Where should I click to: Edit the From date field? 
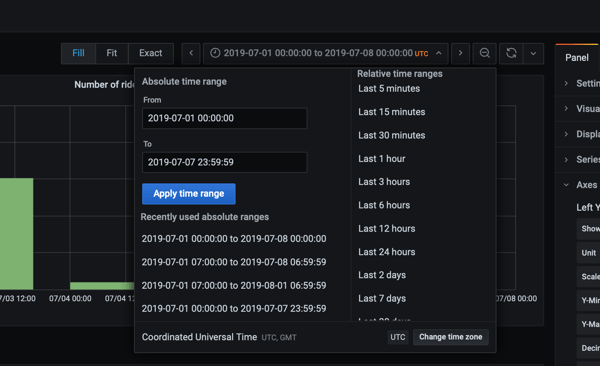point(225,118)
